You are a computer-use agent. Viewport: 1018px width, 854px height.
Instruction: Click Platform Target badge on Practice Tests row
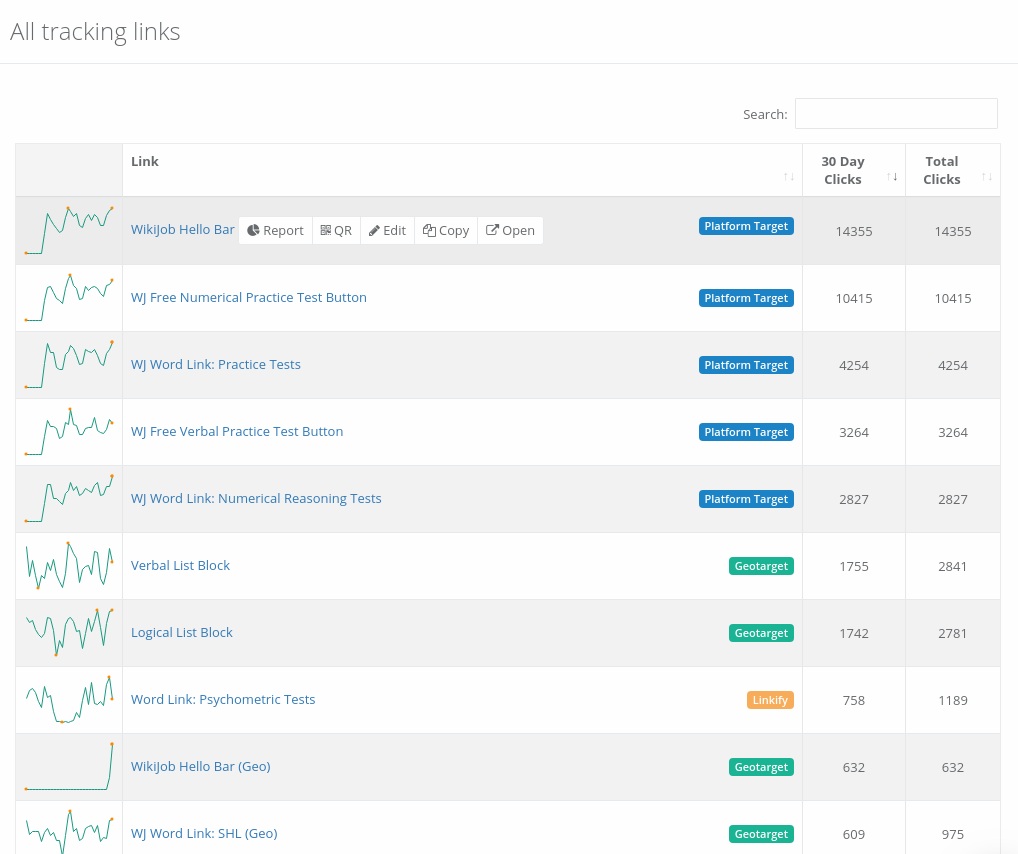(x=746, y=365)
